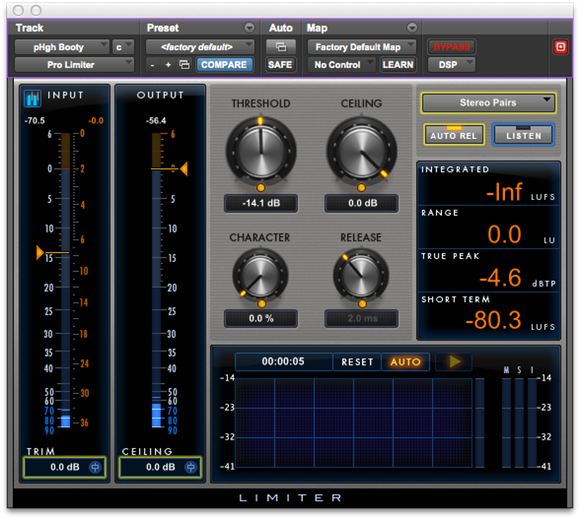The image size is (580, 519).
Task: Click the Character 0.0 % value field
Action: [x=261, y=319]
